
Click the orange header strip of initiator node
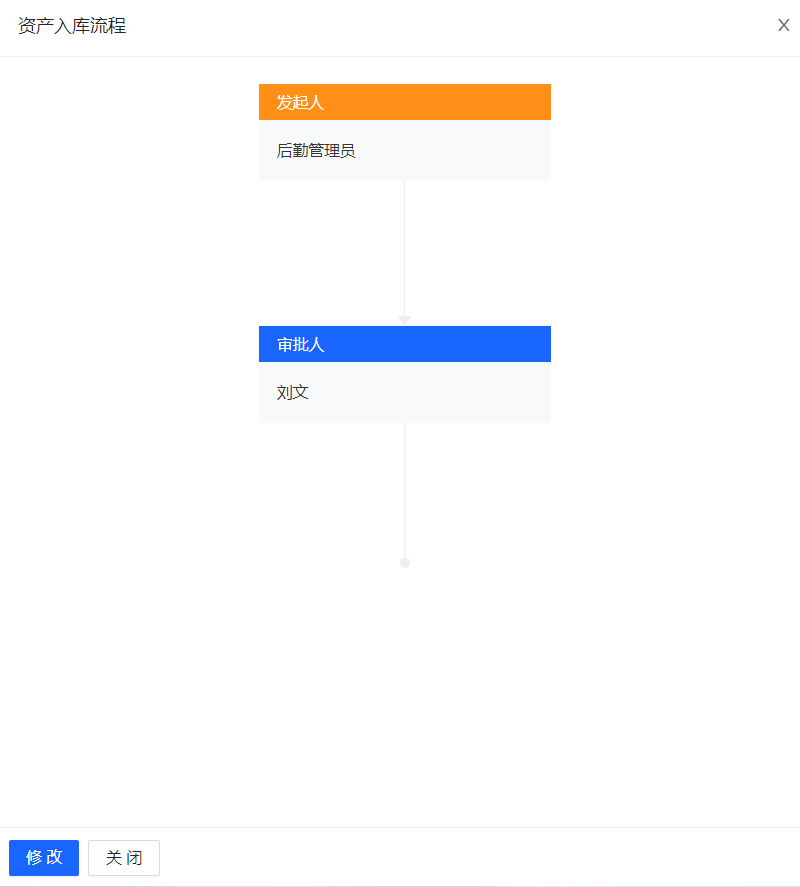(405, 102)
